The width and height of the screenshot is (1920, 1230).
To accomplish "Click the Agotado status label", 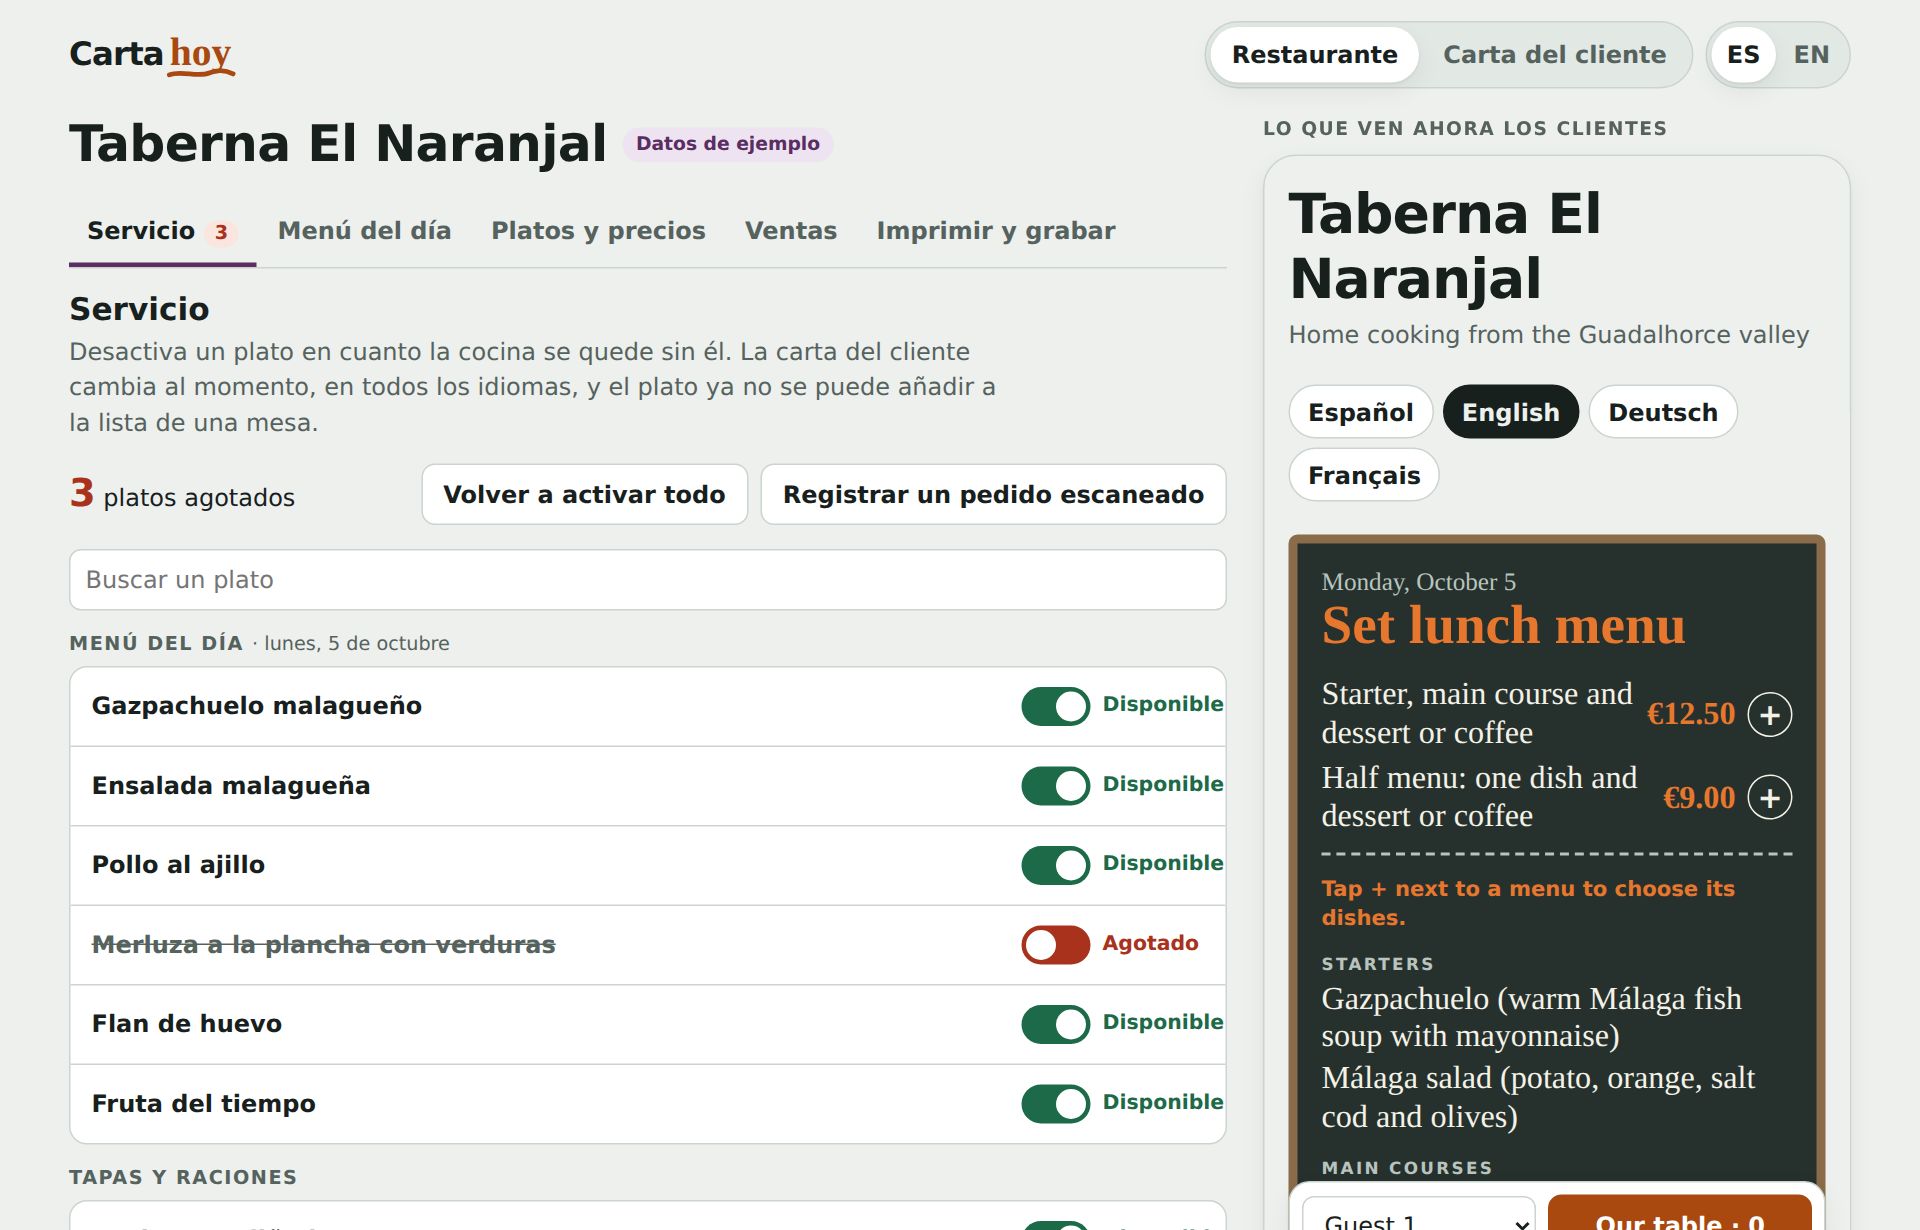I will coord(1150,943).
